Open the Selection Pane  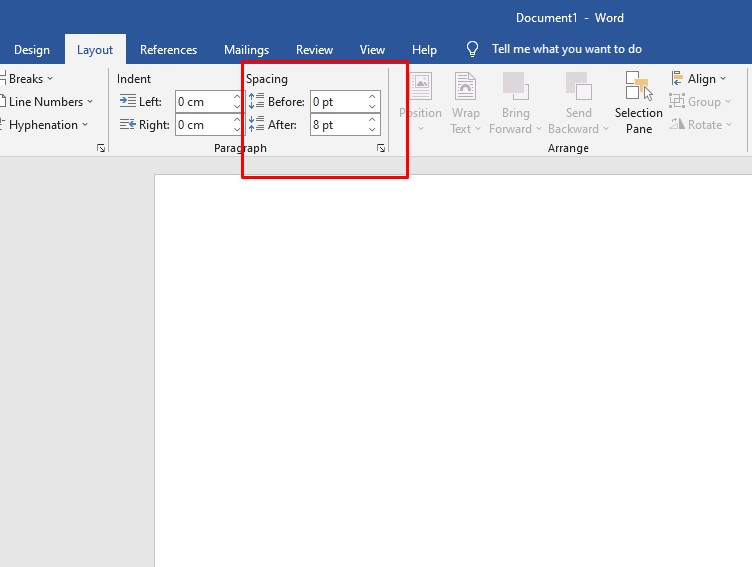point(639,102)
